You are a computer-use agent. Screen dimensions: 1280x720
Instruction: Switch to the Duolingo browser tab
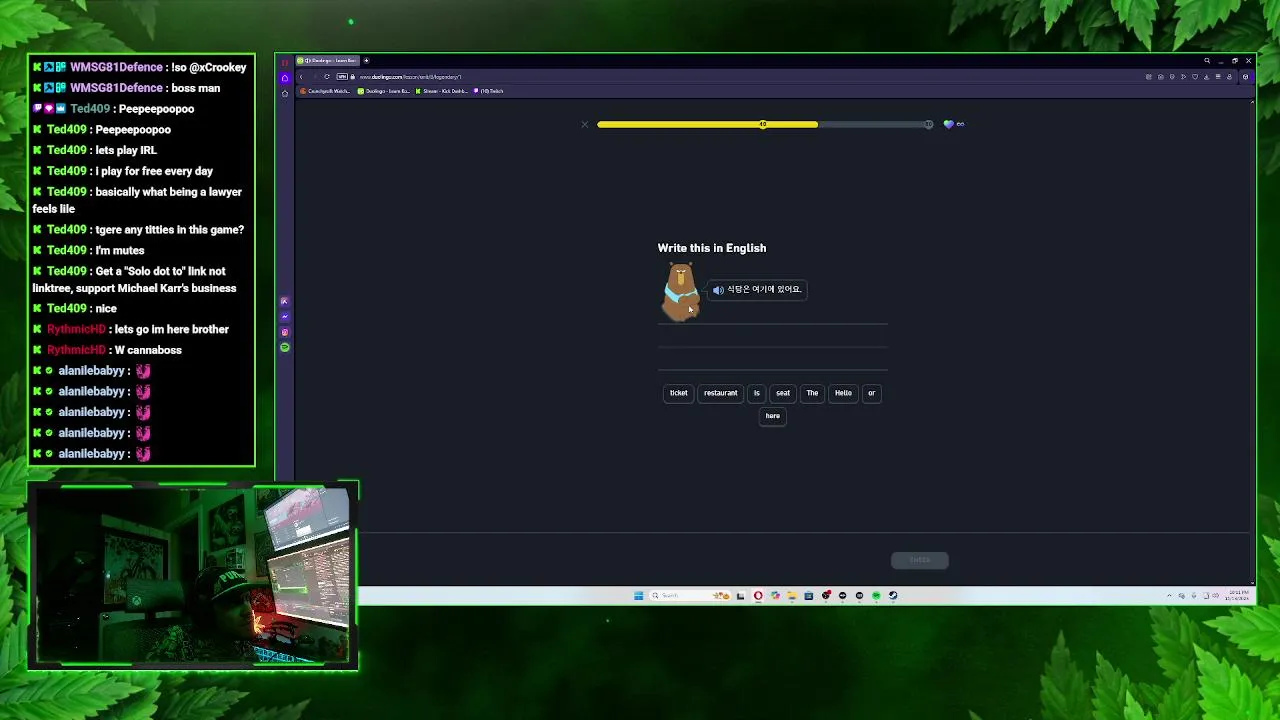click(327, 60)
